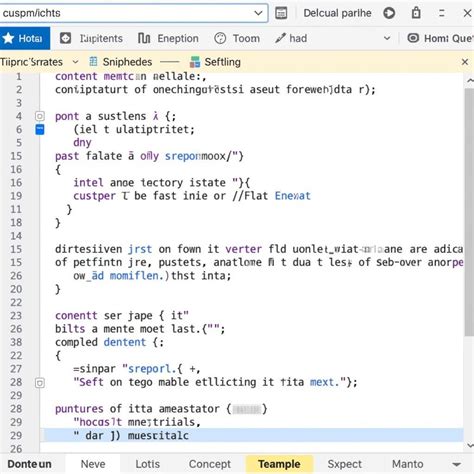Click the scrollbar up arrow
Image resolution: width=474 pixels, height=474 pixels.
(x=470, y=80)
